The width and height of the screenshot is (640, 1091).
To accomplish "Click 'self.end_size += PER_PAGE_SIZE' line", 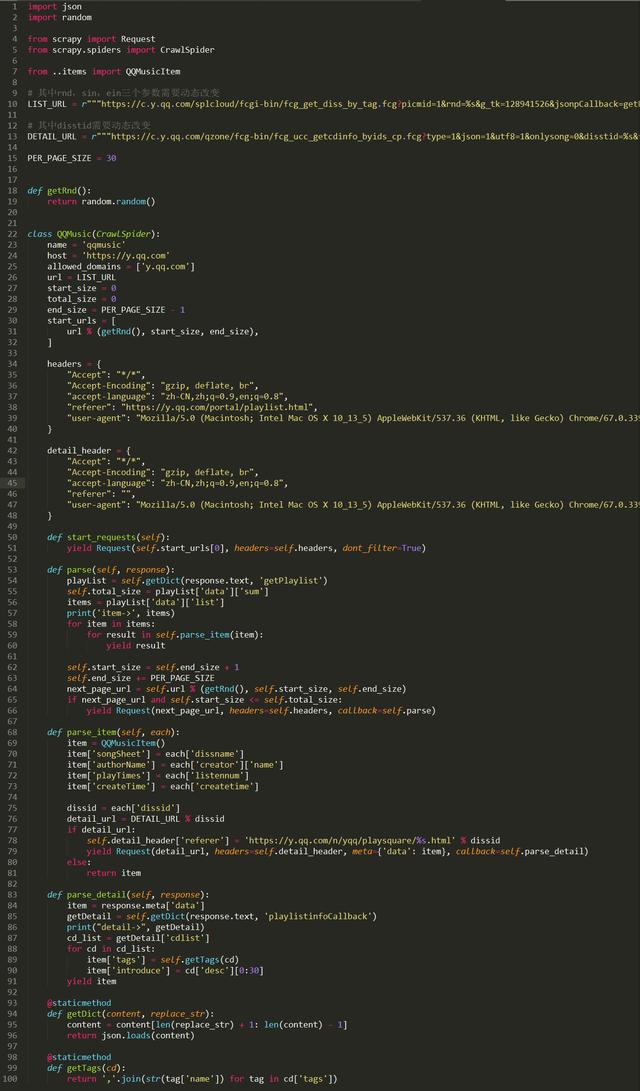I will [141, 678].
